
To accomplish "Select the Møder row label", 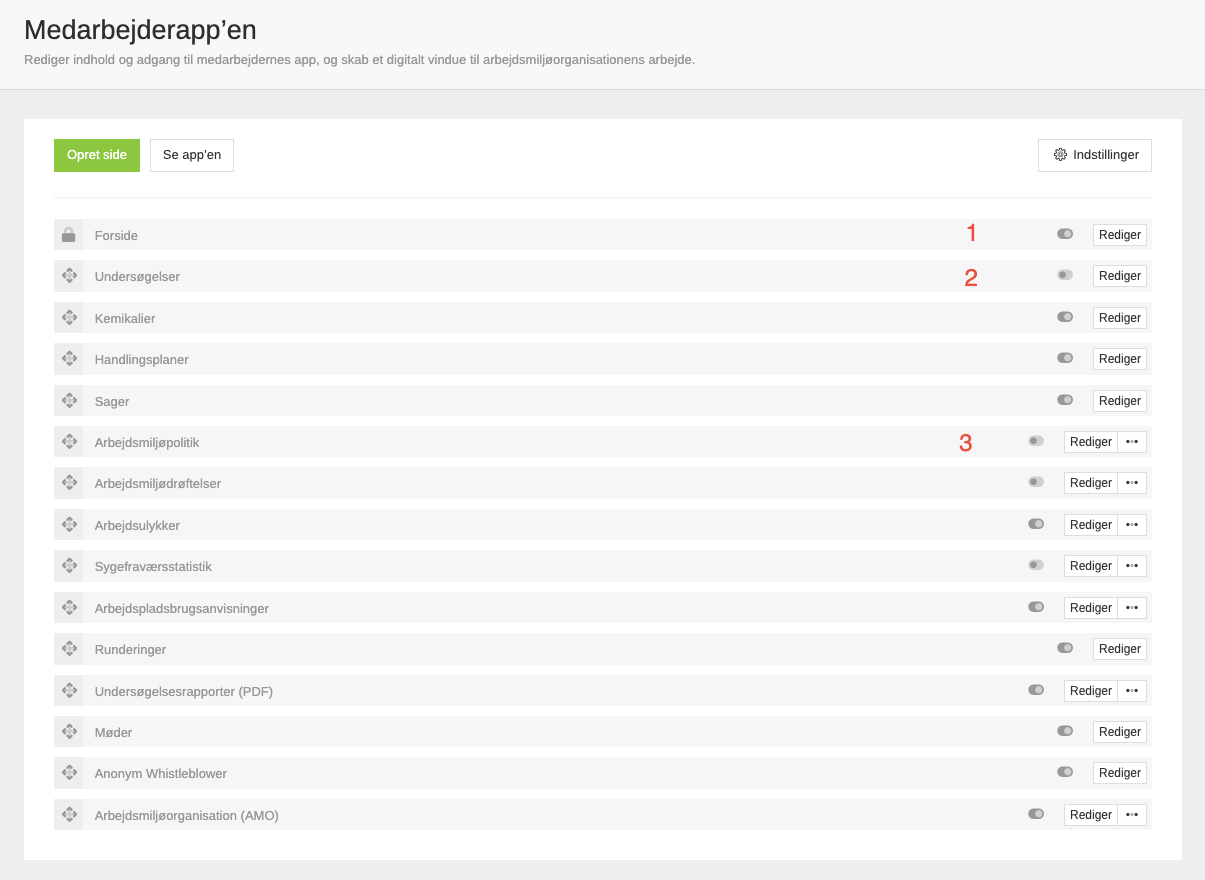I will [113, 733].
